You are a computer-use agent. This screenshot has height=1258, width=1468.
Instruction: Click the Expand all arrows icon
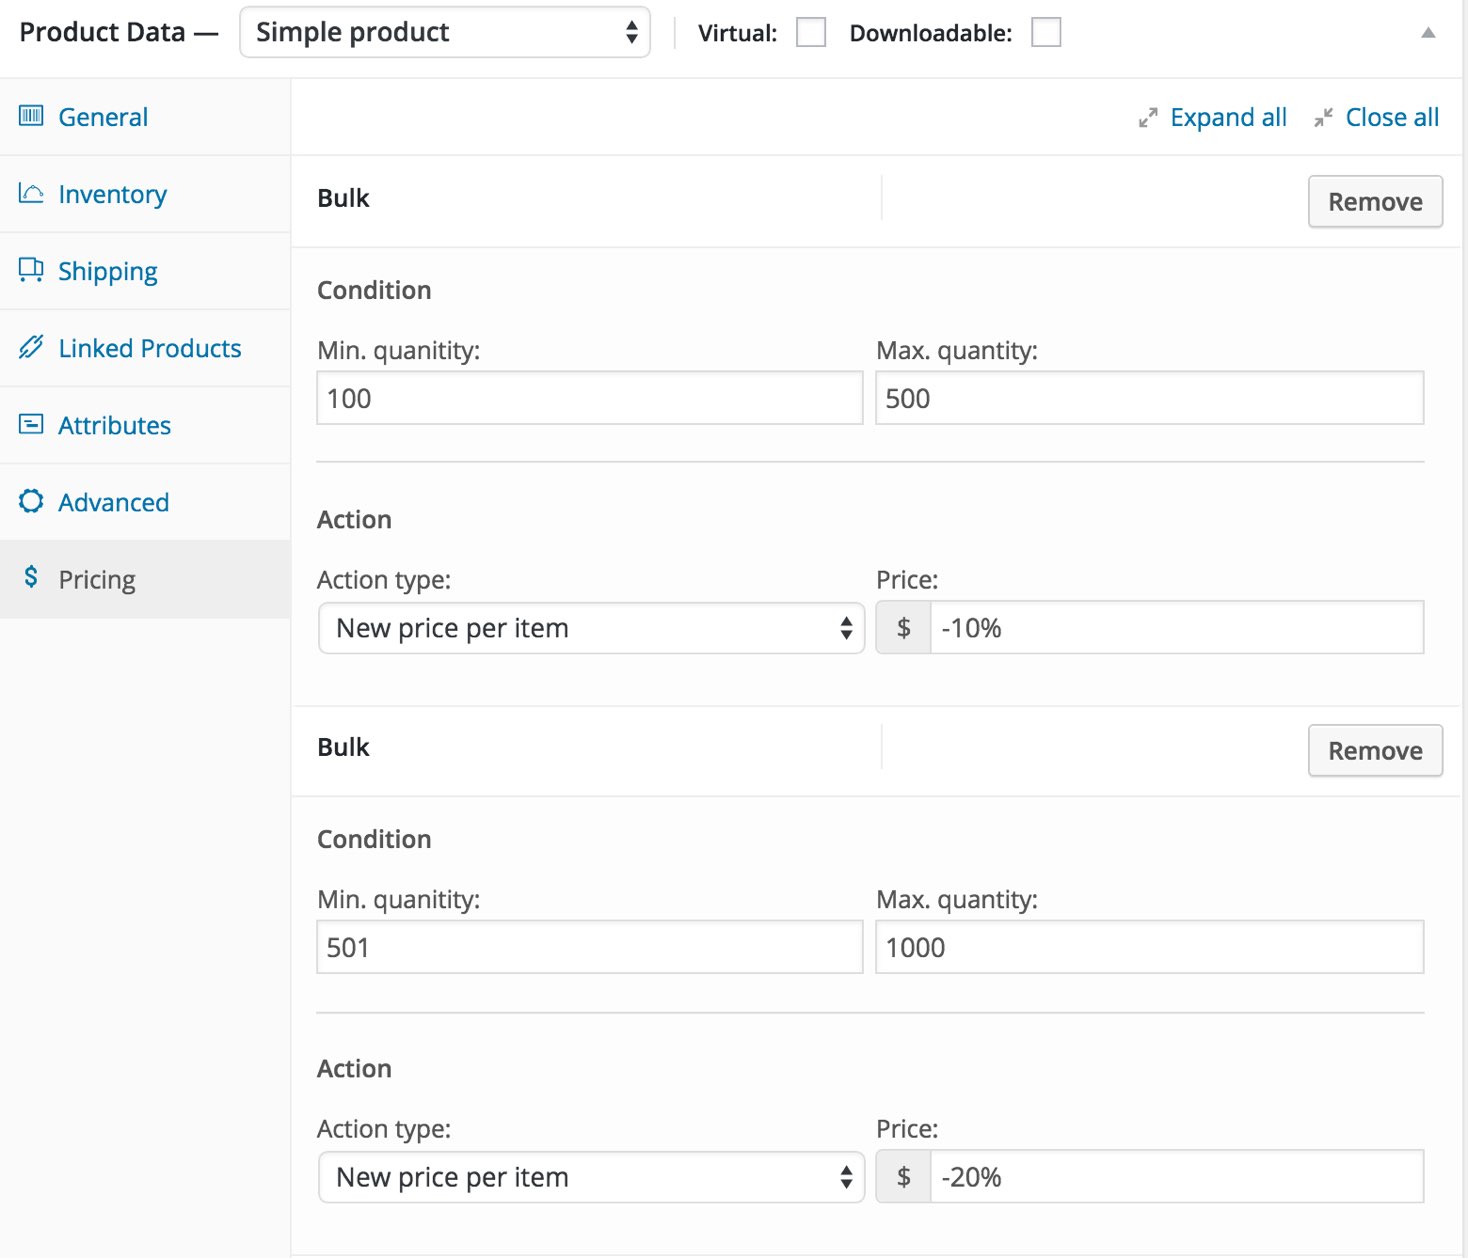click(1148, 118)
